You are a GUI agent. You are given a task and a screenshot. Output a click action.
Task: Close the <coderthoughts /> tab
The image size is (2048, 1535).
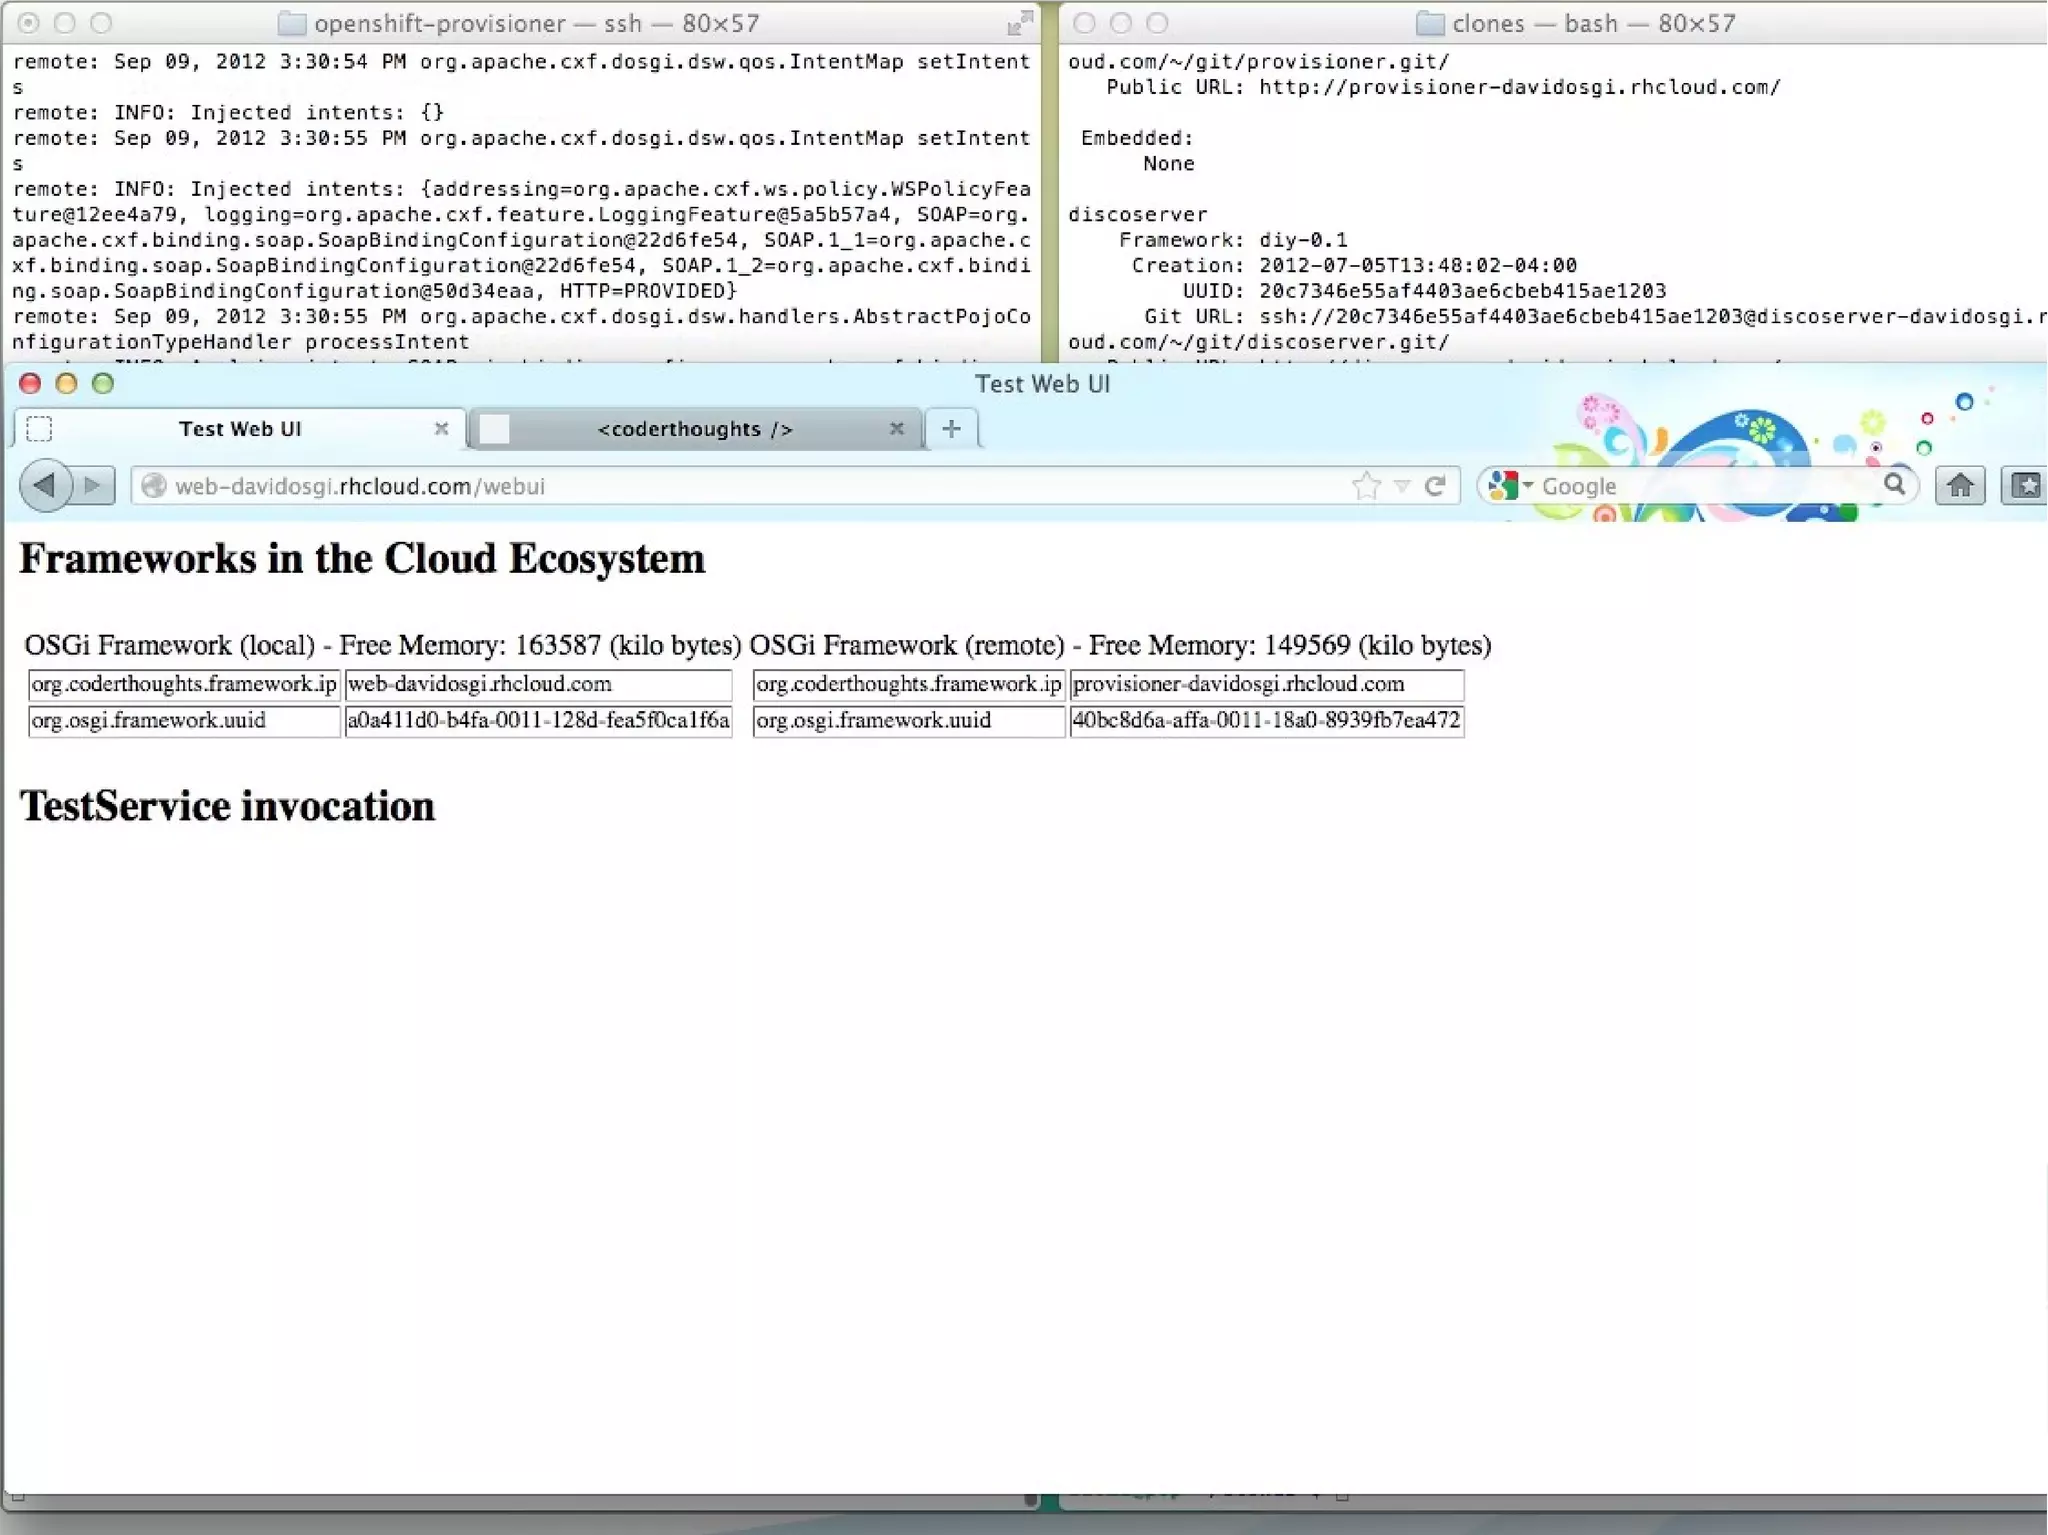point(896,429)
